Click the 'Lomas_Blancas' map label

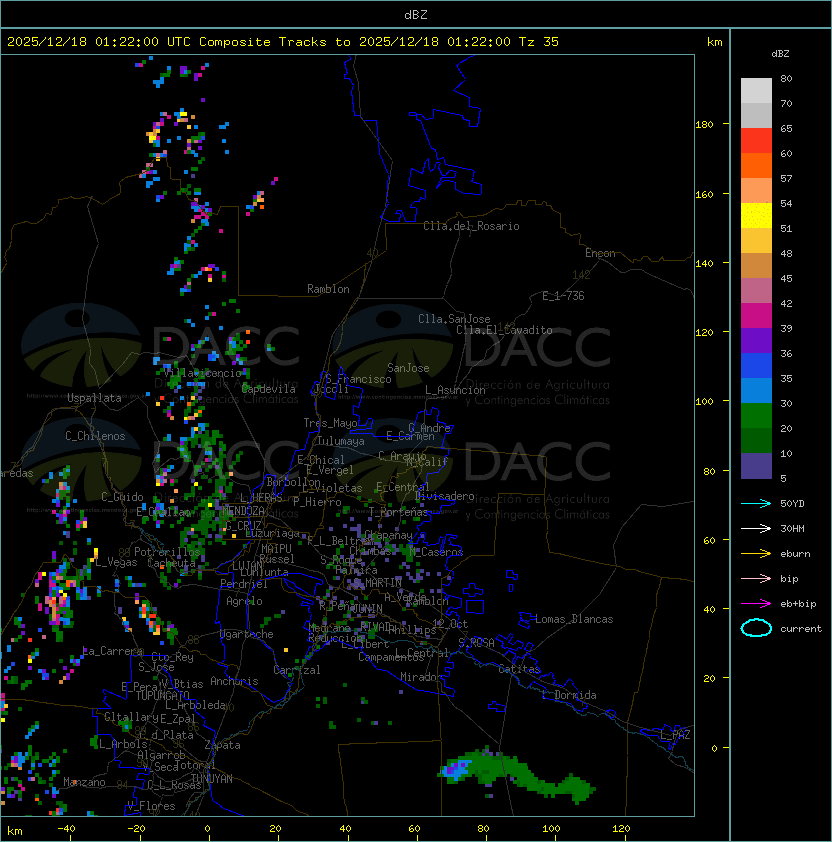tap(574, 619)
